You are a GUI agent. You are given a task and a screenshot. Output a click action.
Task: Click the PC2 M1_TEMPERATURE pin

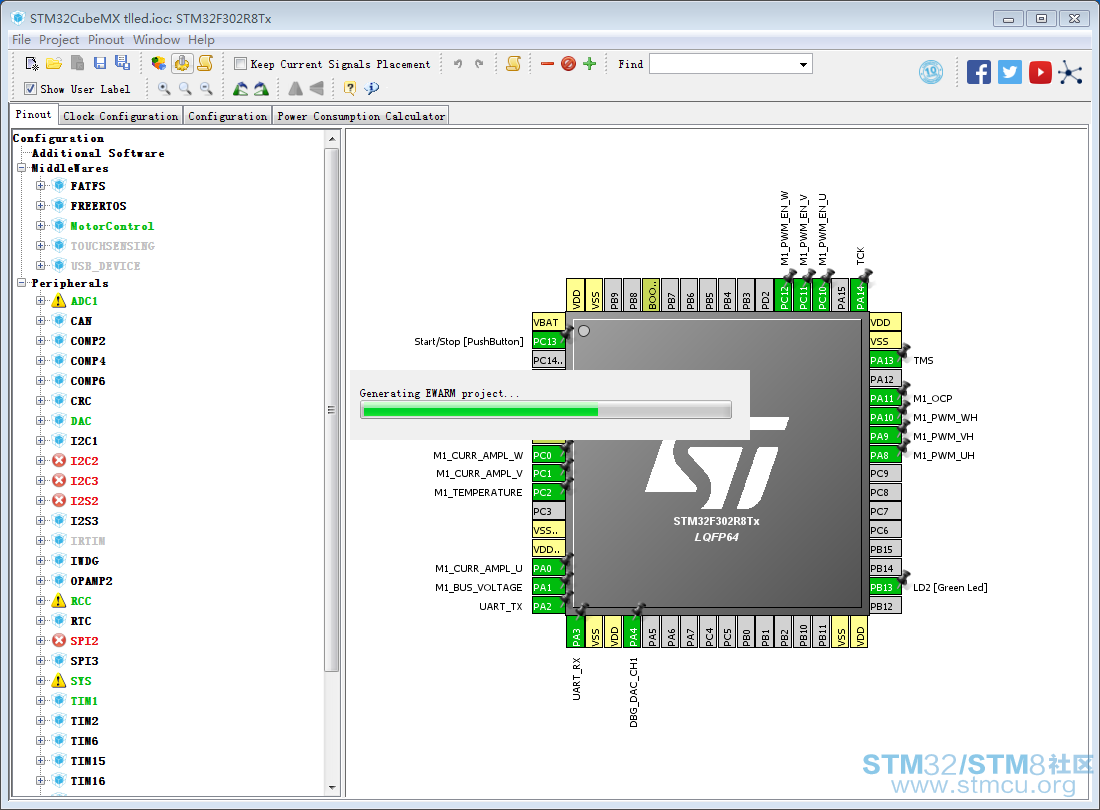[549, 493]
